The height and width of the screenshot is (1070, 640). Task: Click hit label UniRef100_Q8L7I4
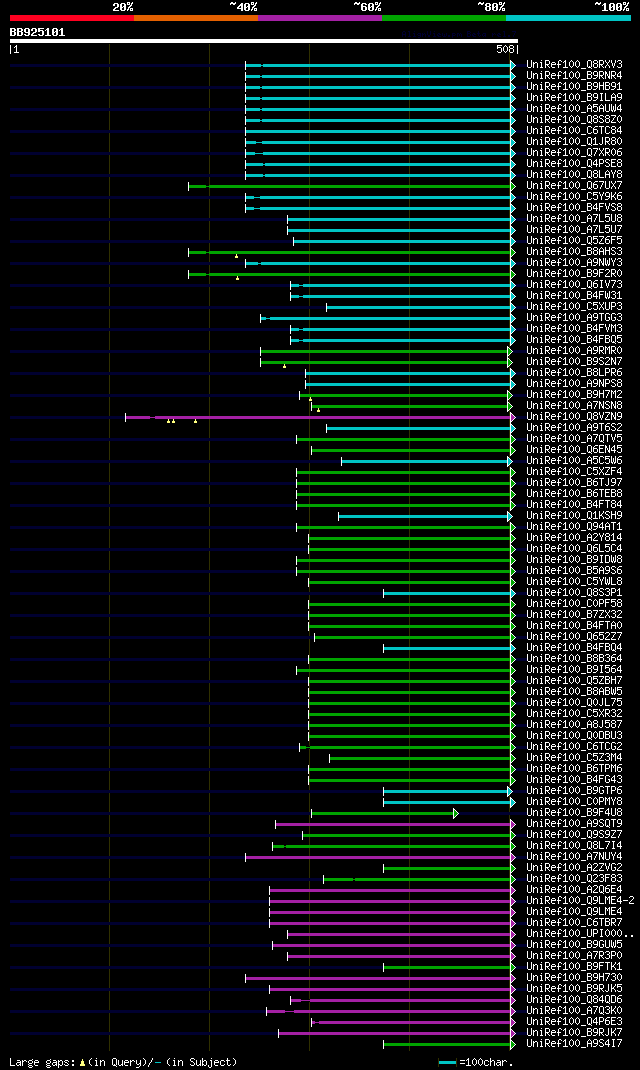pos(574,846)
